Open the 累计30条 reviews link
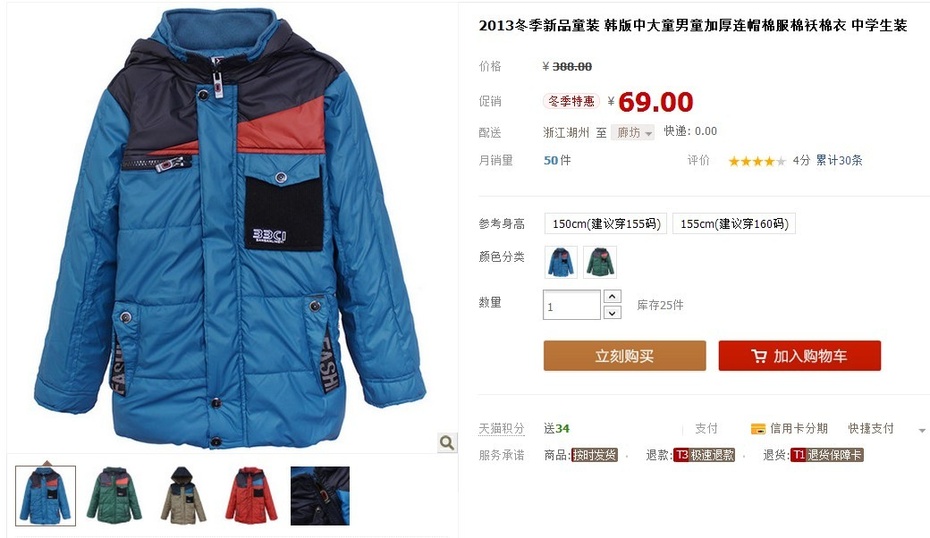 [x=839, y=160]
